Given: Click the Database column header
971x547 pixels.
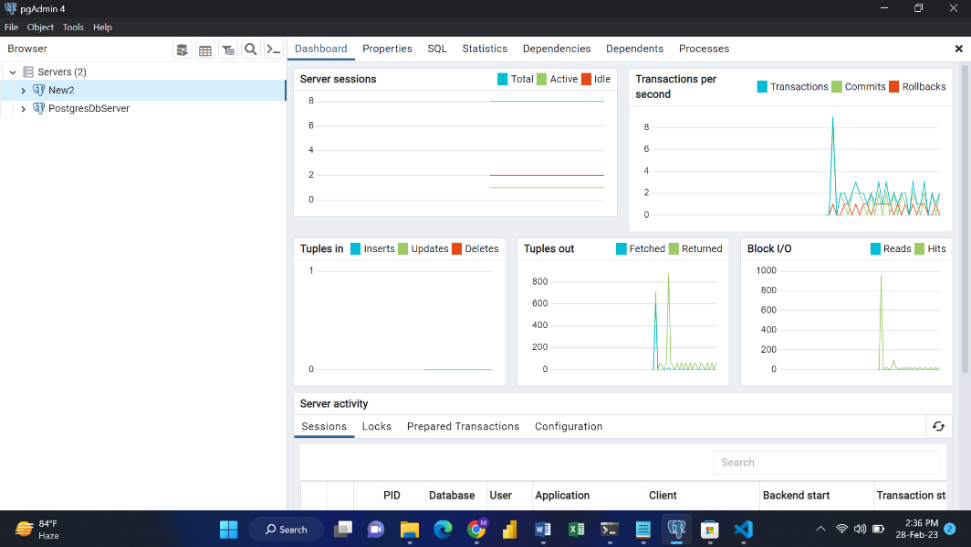Looking at the screenshot, I should [x=452, y=496].
